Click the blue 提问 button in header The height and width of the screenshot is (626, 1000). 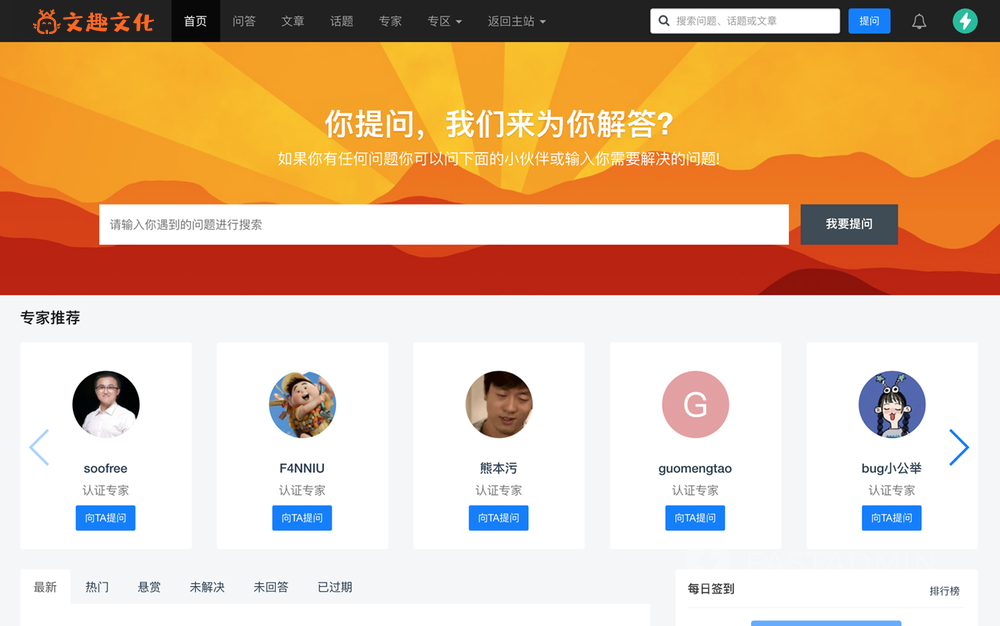coord(869,21)
